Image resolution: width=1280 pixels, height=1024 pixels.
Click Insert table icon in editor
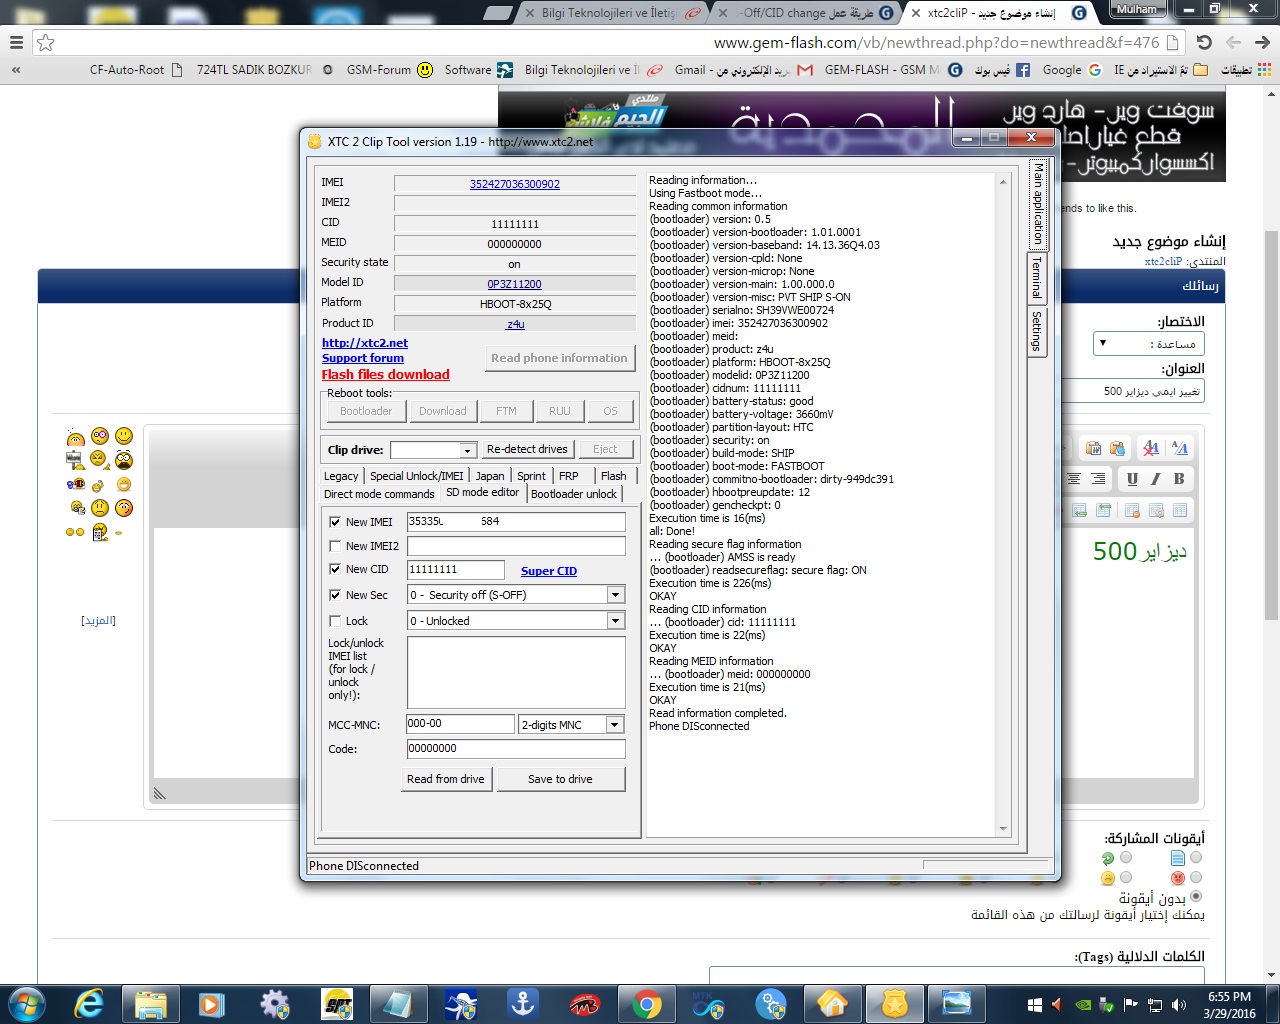[1180, 510]
